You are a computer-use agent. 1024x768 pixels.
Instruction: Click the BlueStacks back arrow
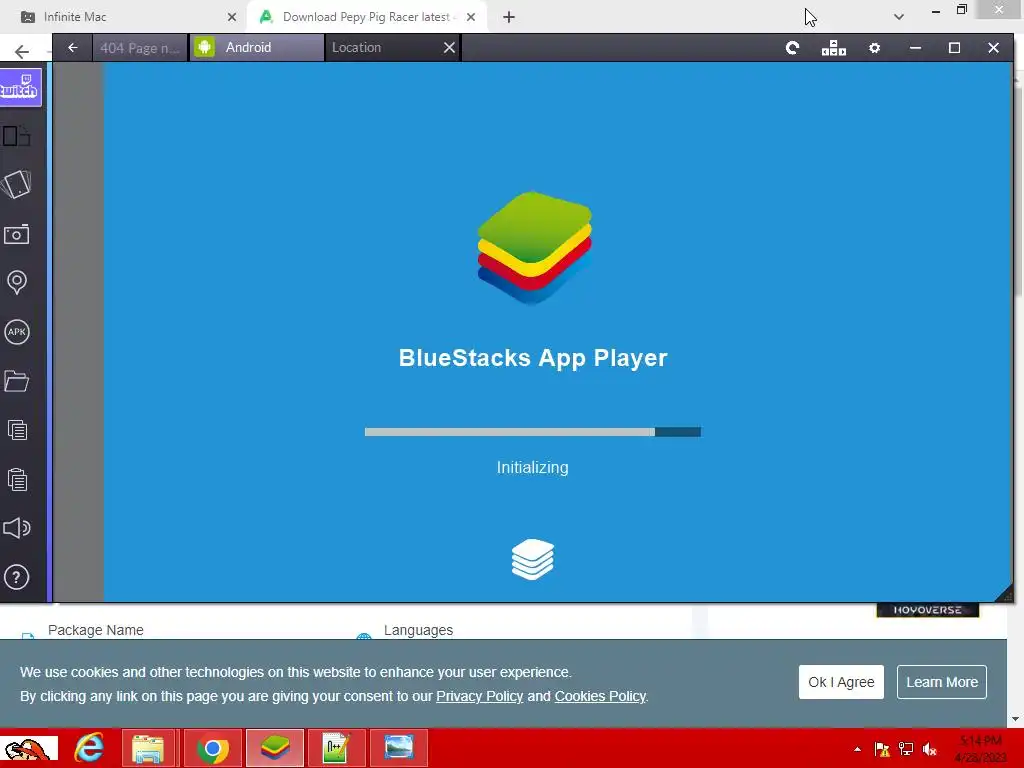72,48
